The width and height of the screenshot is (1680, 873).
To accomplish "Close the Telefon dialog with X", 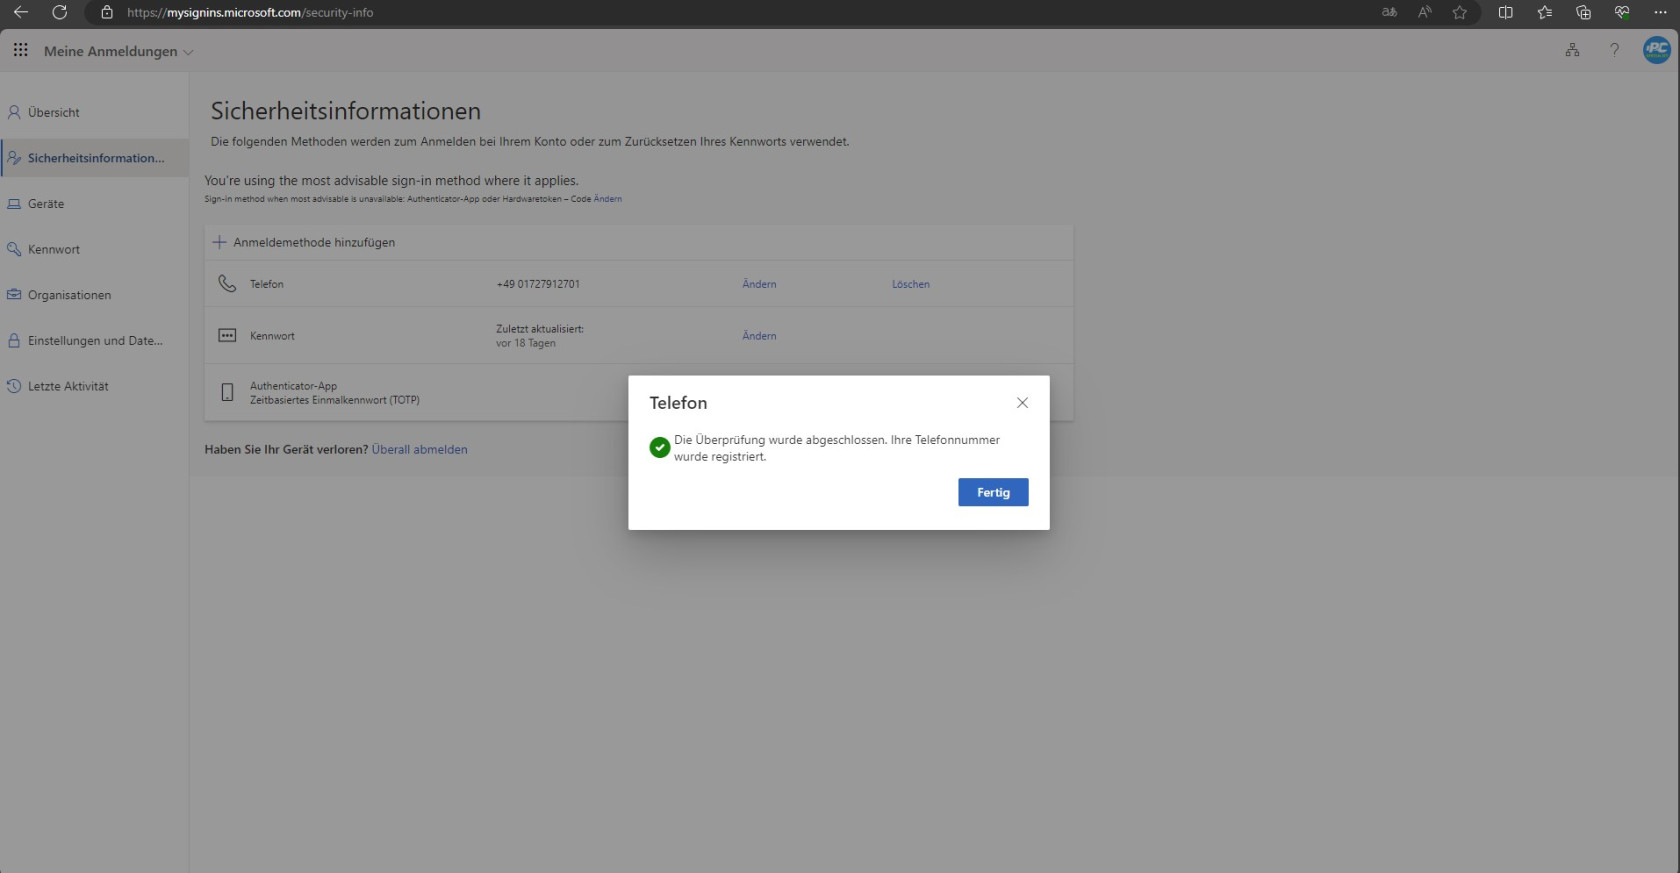I will [x=1022, y=403].
